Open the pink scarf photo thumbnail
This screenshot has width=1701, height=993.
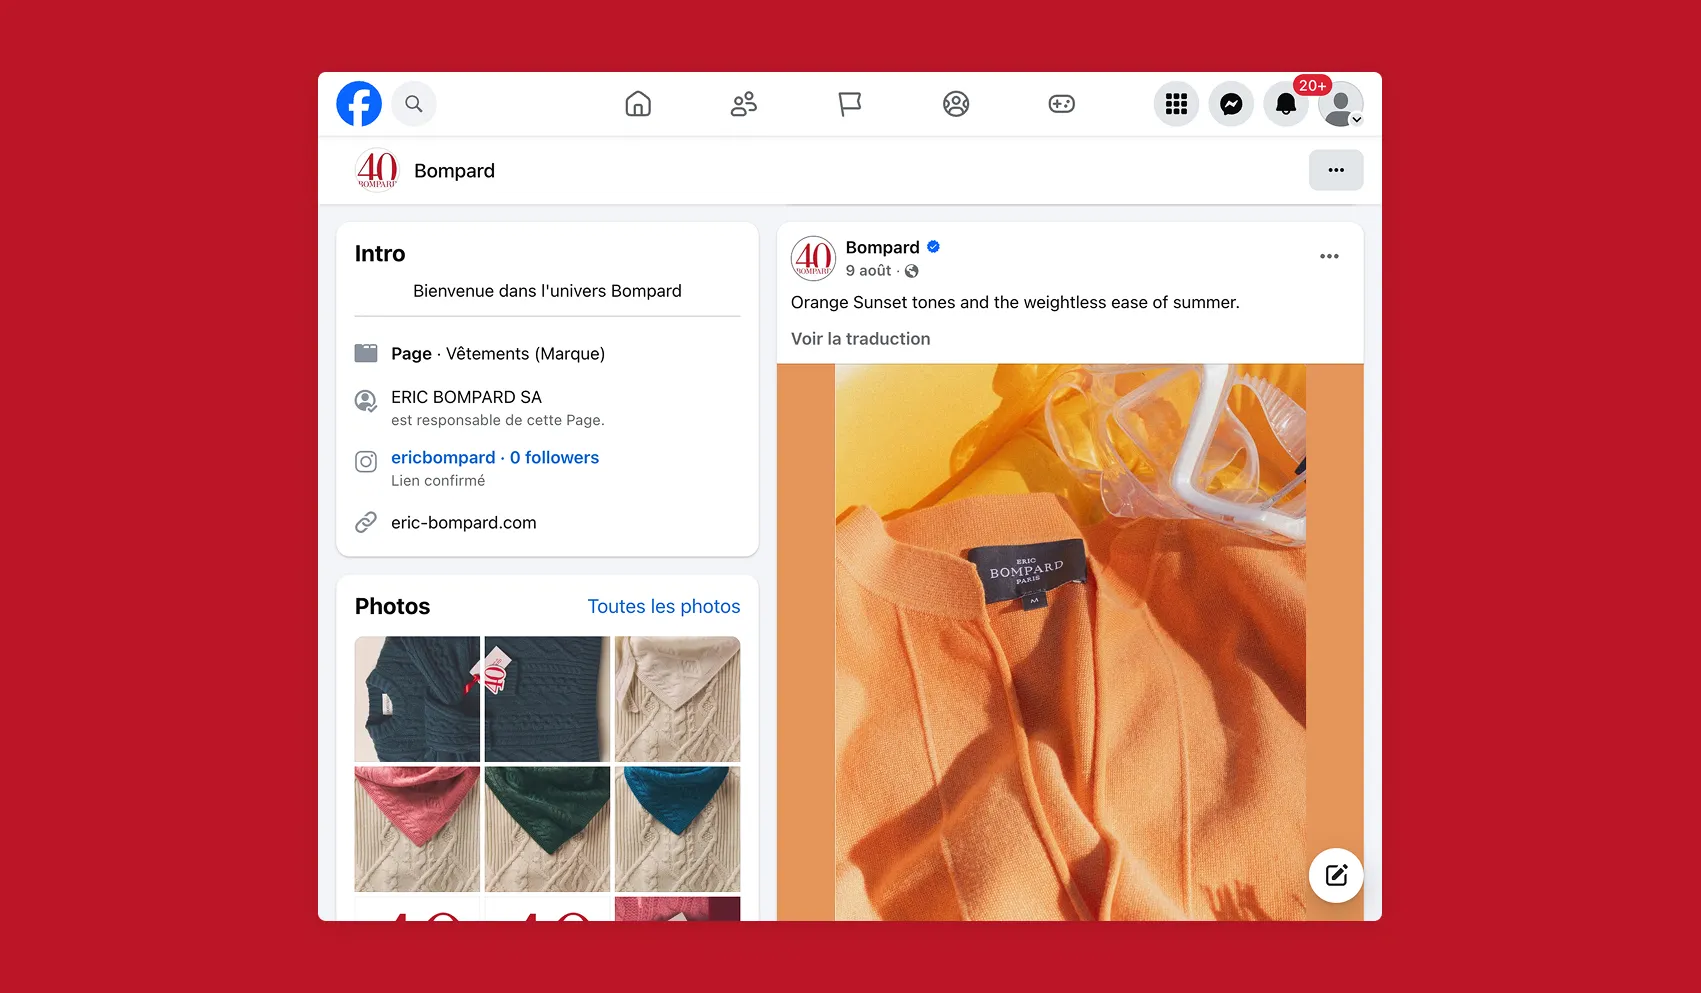pos(417,829)
